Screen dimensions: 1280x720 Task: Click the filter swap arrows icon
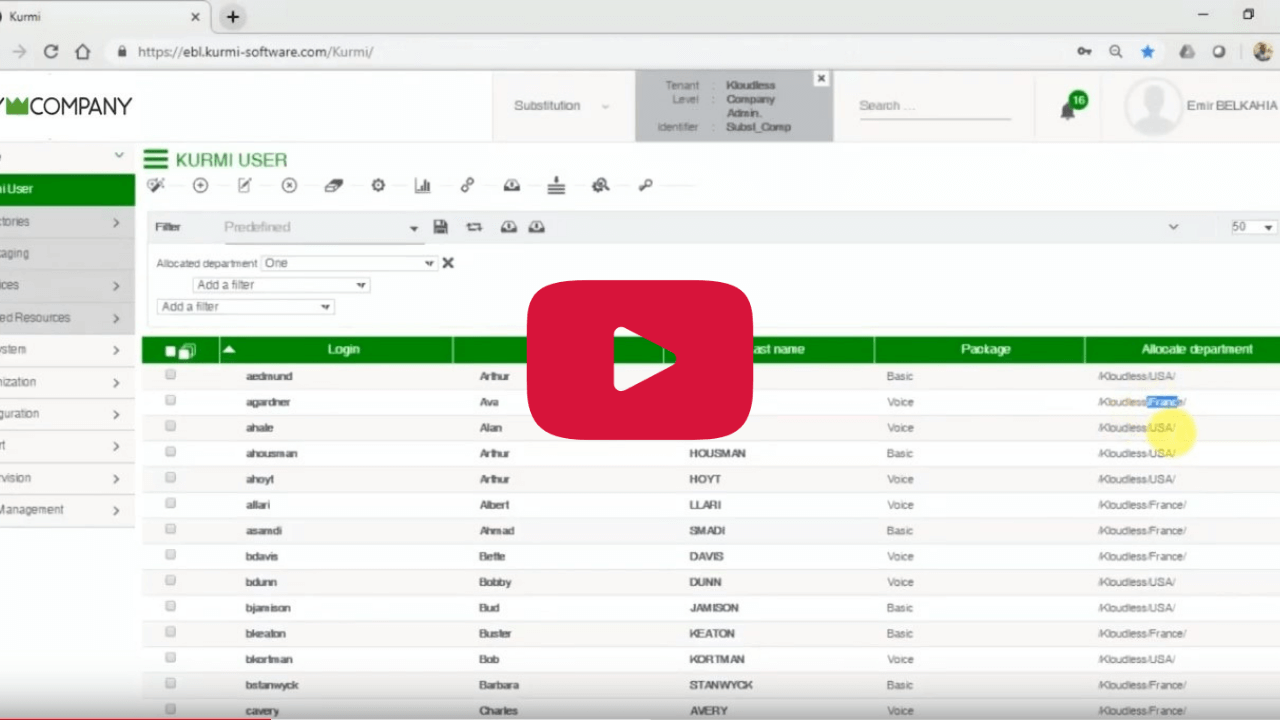[474, 227]
